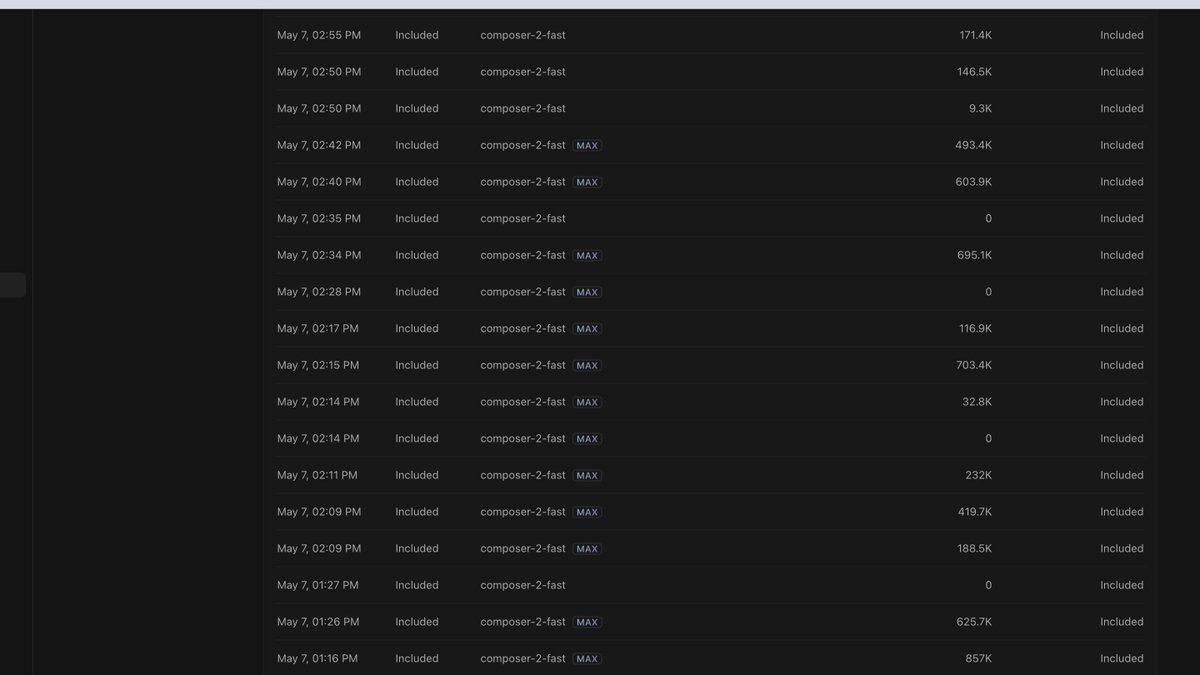This screenshot has width=1200, height=675.
Task: Click the May 7, 02:35 PM date cell
Action: (319, 218)
